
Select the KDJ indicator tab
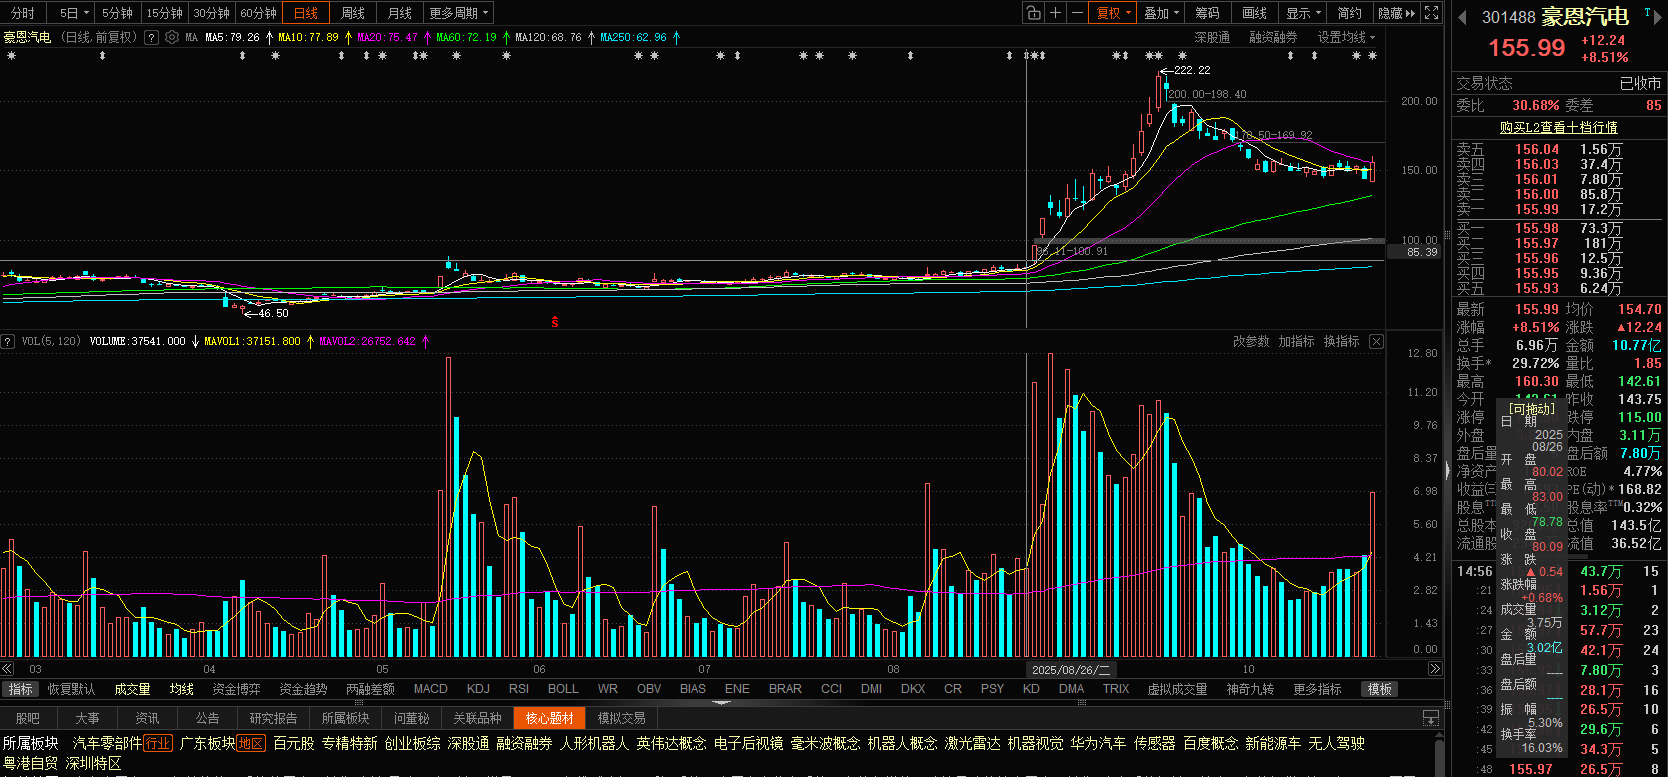(x=478, y=689)
